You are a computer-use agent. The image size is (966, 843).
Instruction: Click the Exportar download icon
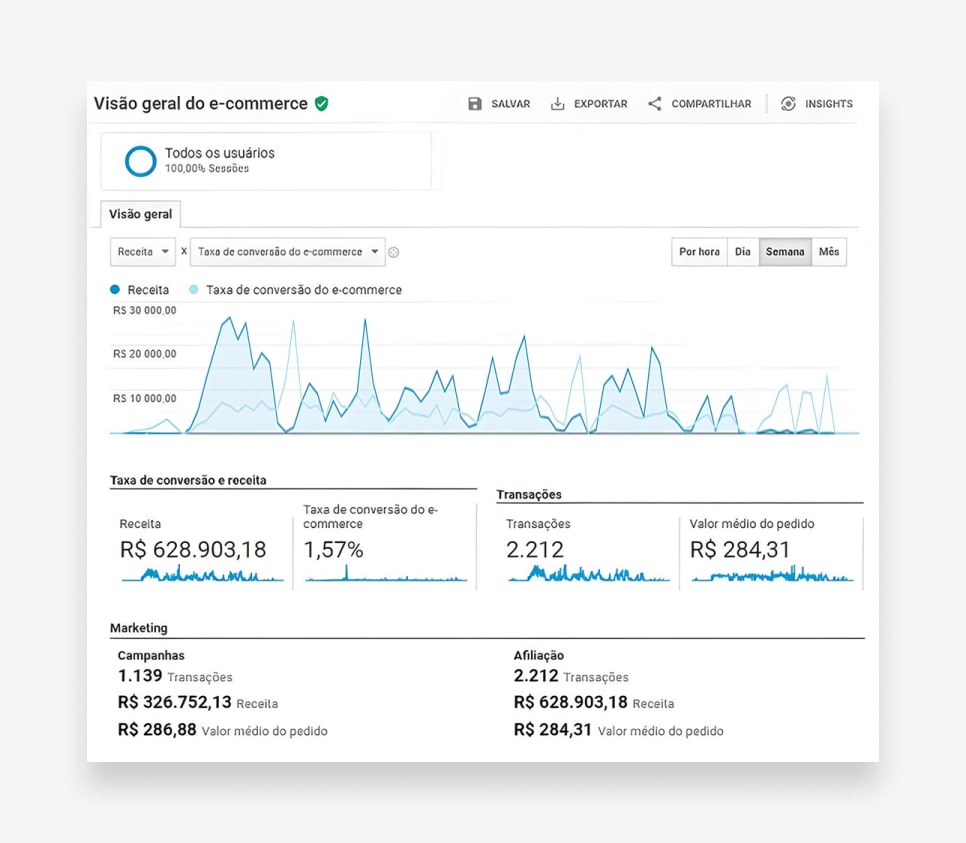tap(556, 103)
